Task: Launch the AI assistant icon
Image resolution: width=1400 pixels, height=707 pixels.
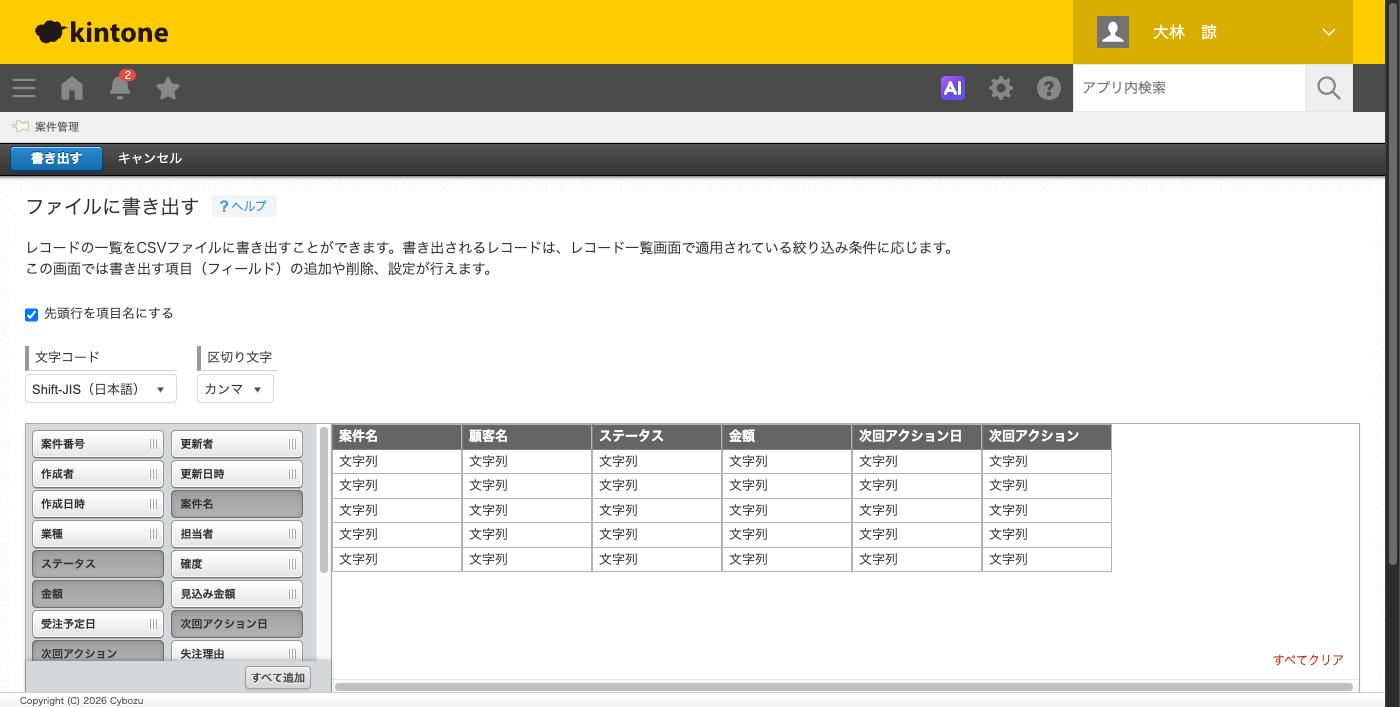Action: click(953, 88)
